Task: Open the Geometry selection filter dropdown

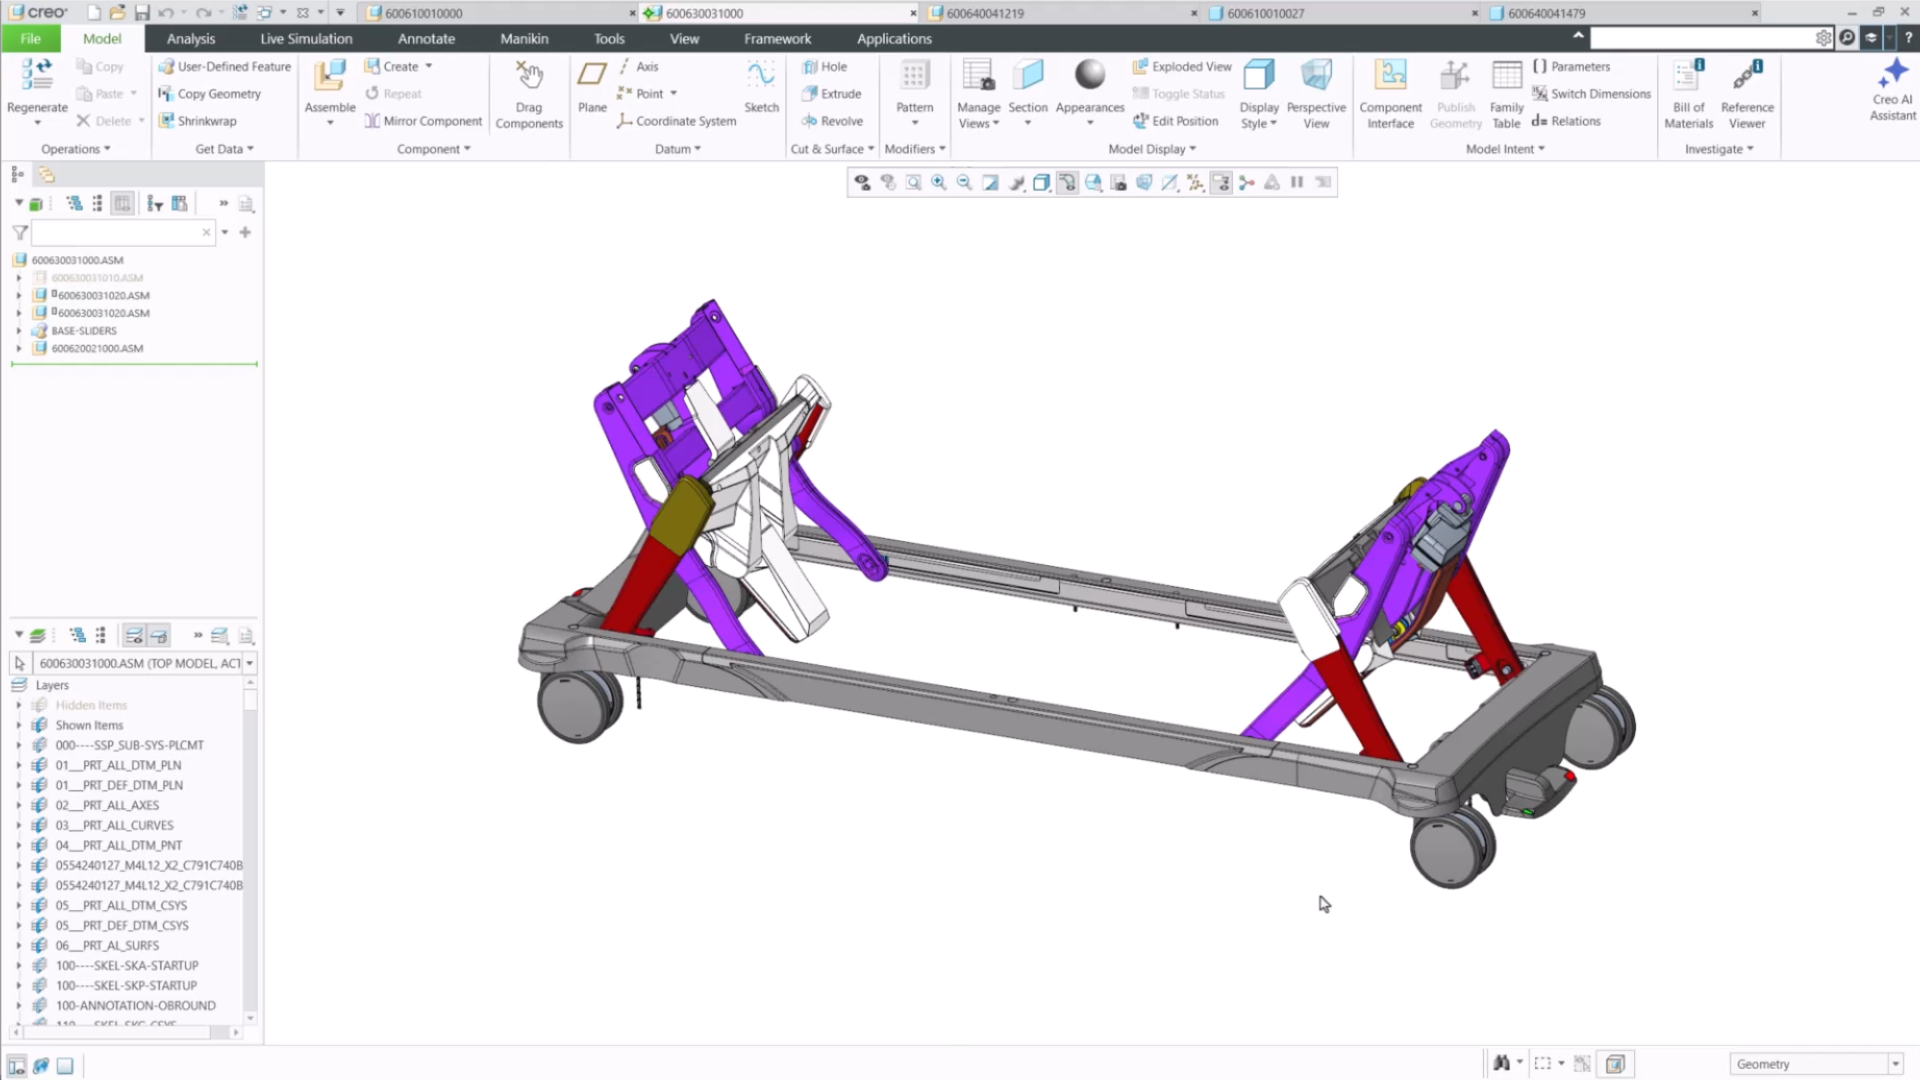Action: (1895, 1064)
